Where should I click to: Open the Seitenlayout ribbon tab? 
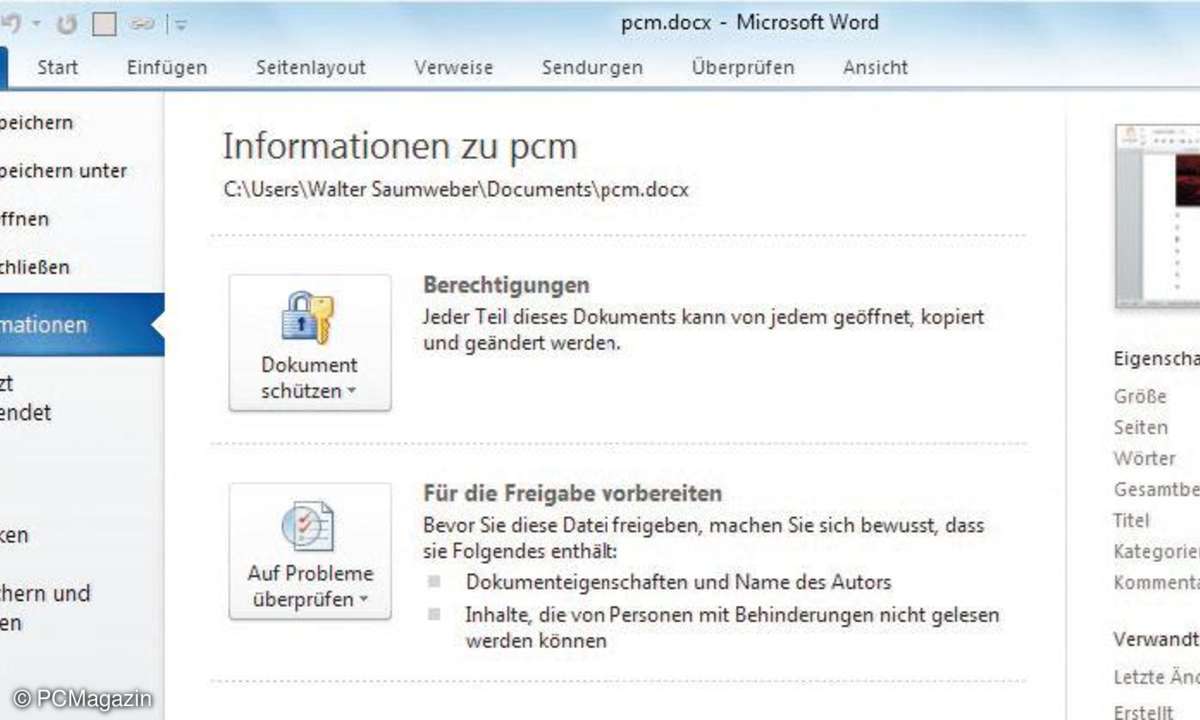(311, 68)
